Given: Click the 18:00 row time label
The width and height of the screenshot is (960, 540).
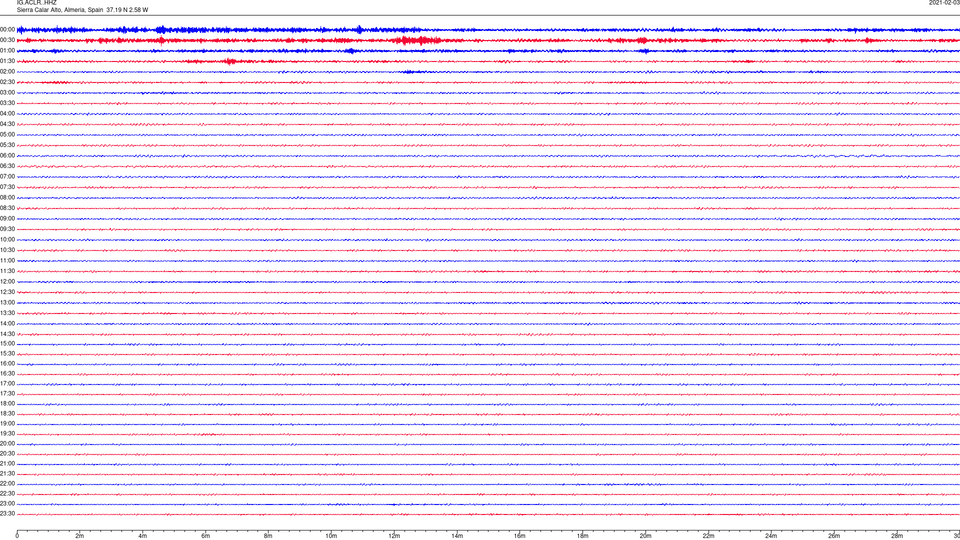Looking at the screenshot, I should point(7,403).
